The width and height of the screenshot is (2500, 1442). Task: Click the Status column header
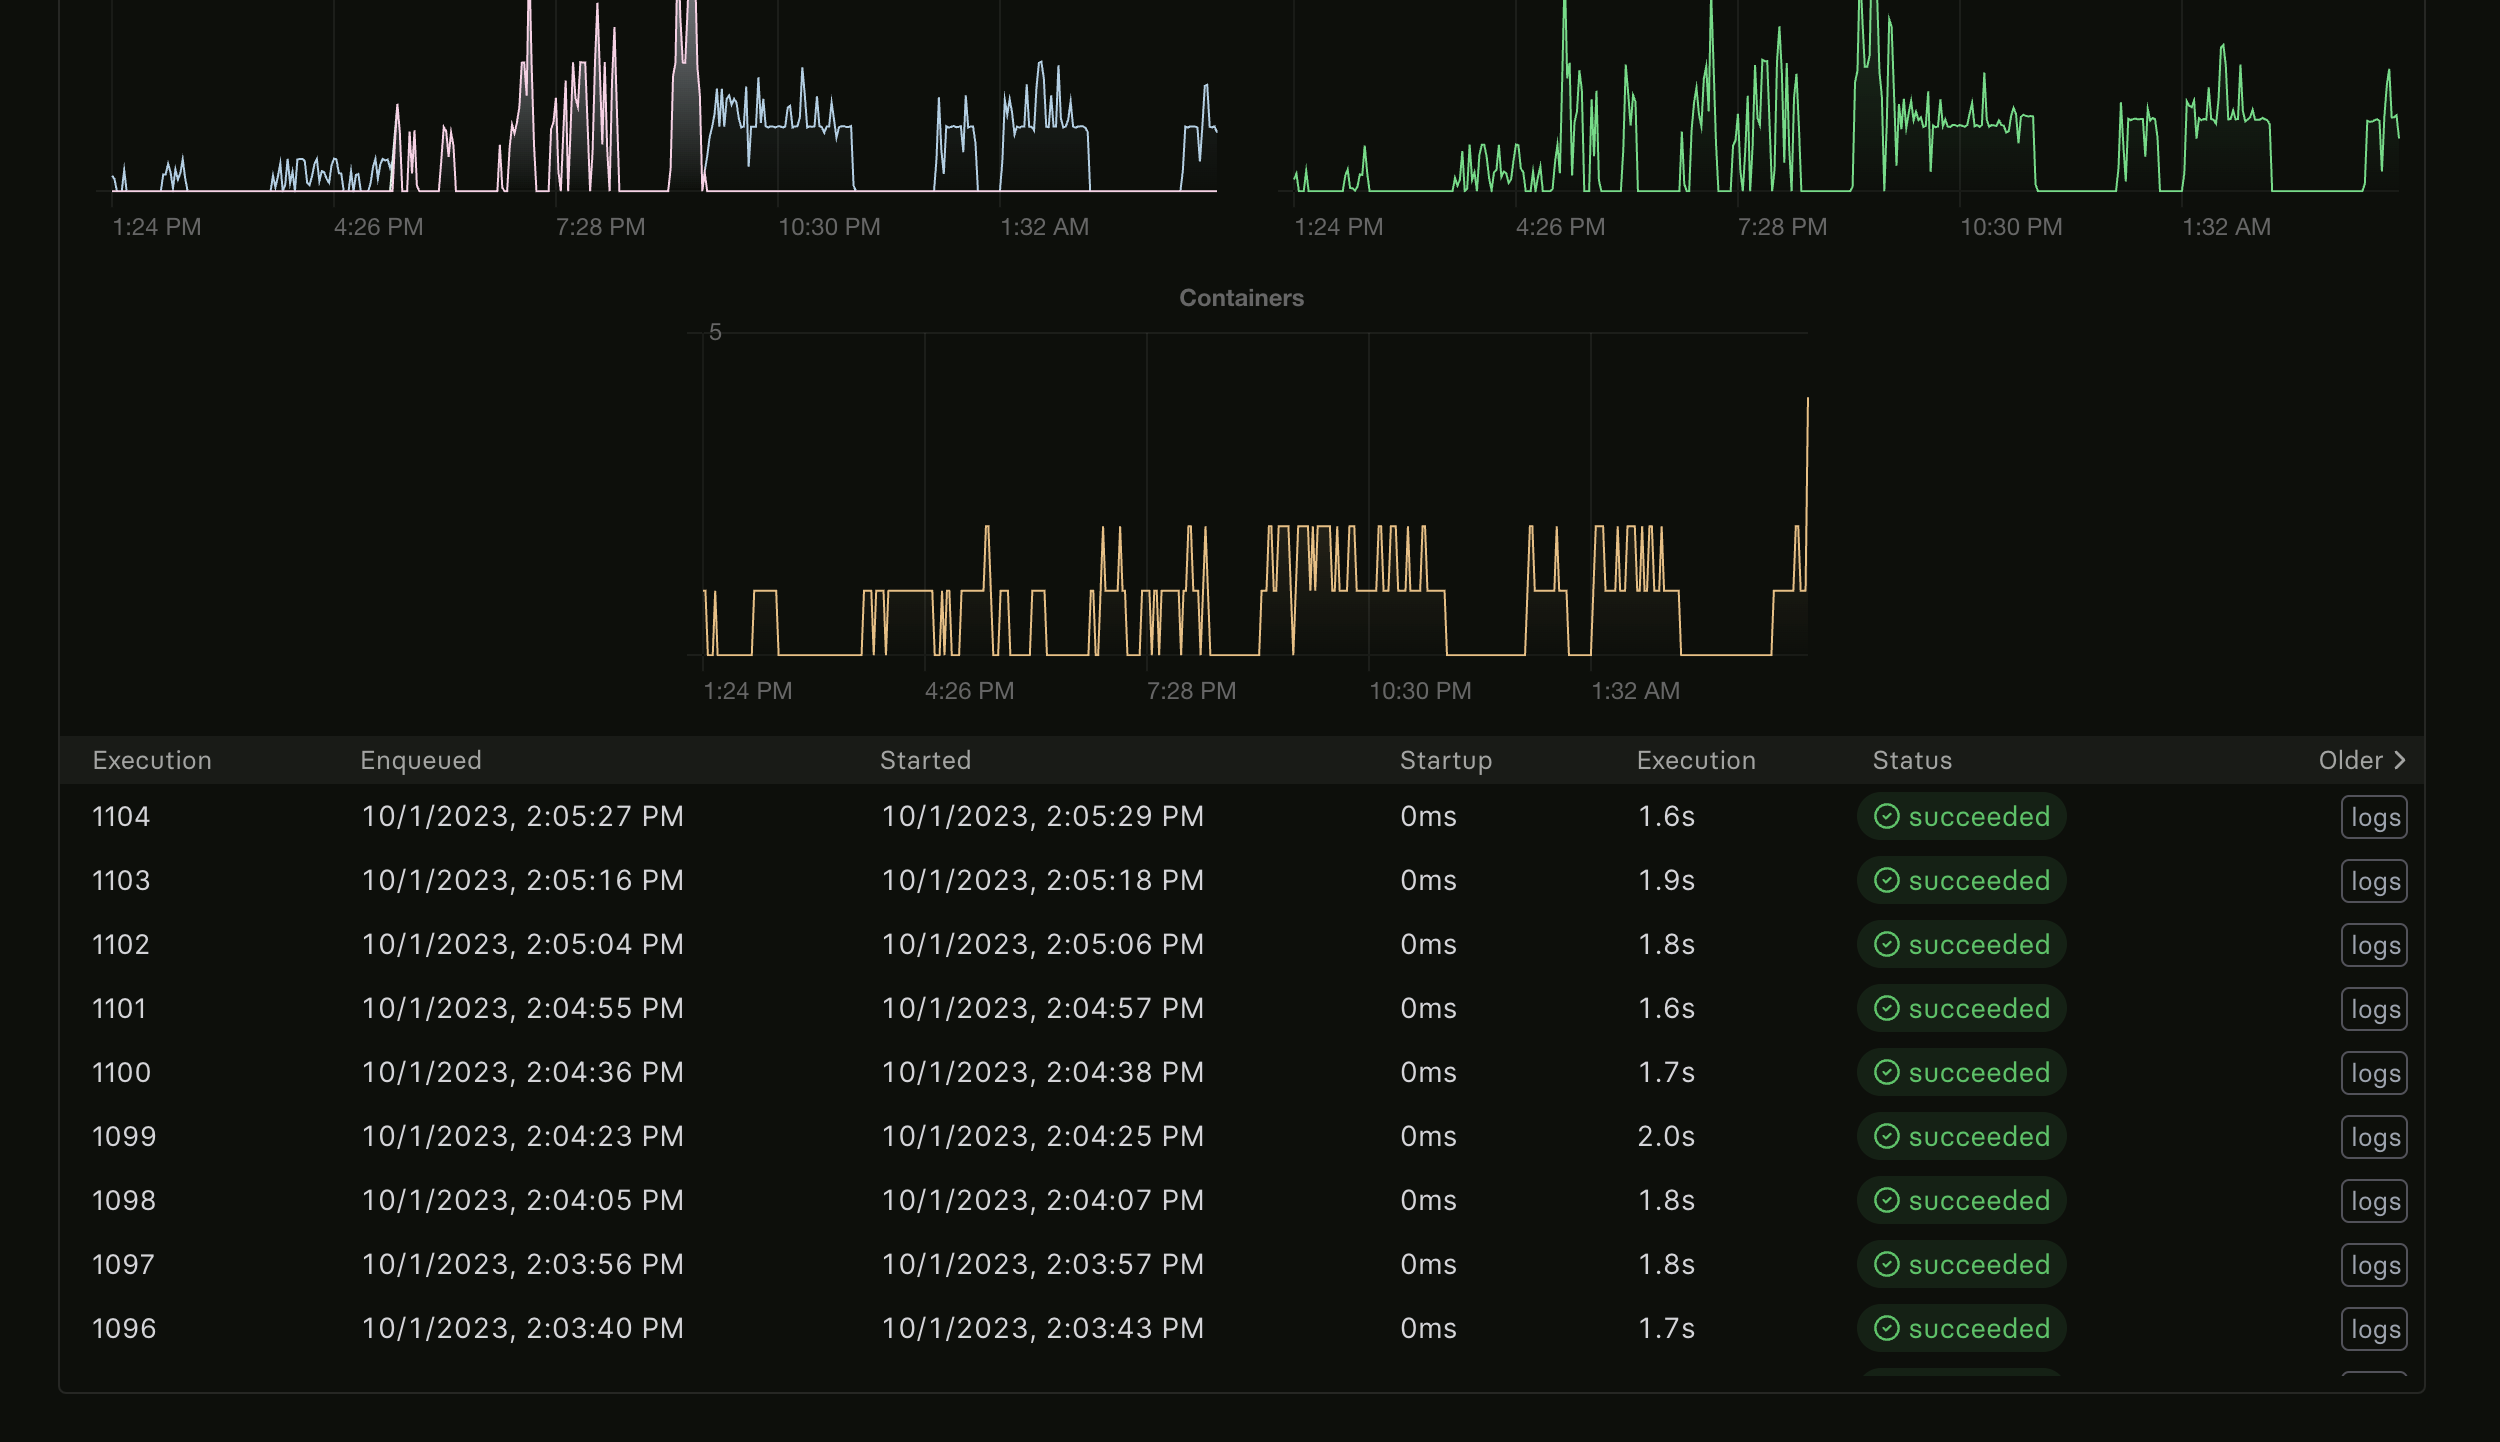(1912, 760)
